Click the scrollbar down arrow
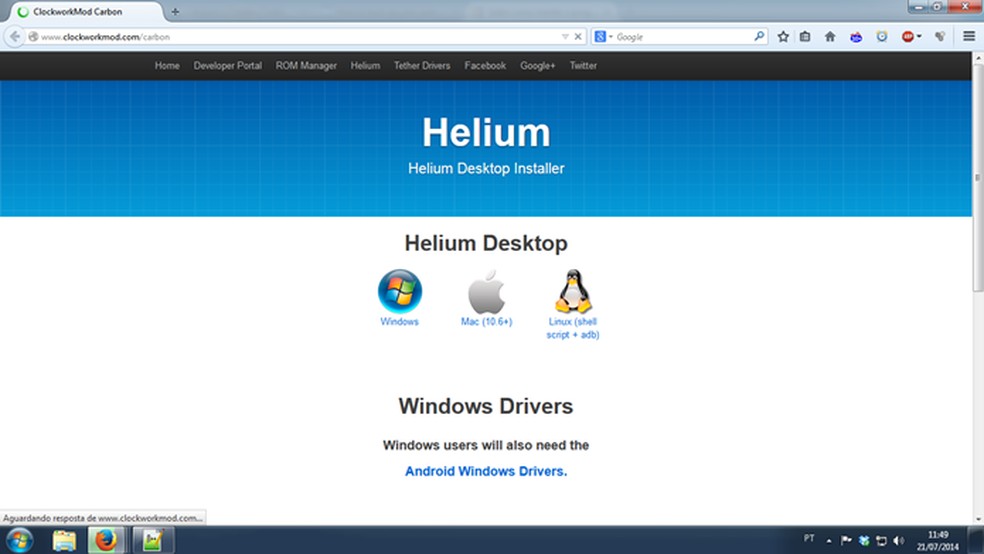Image resolution: width=984 pixels, height=554 pixels. click(978, 519)
